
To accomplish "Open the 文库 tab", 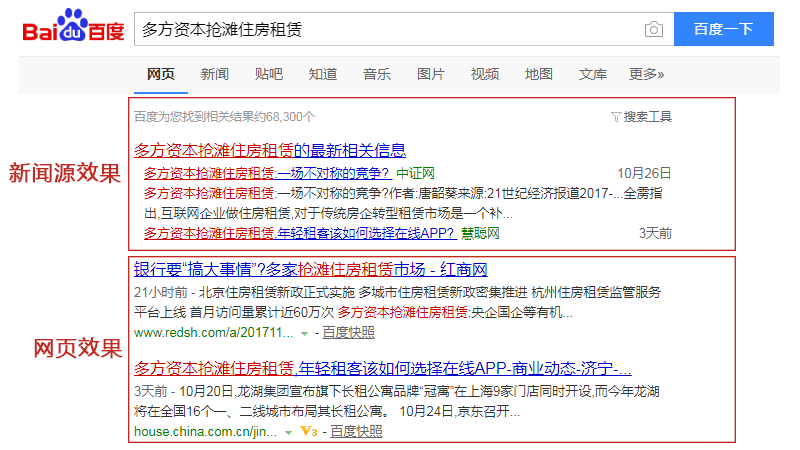I will coord(592,74).
